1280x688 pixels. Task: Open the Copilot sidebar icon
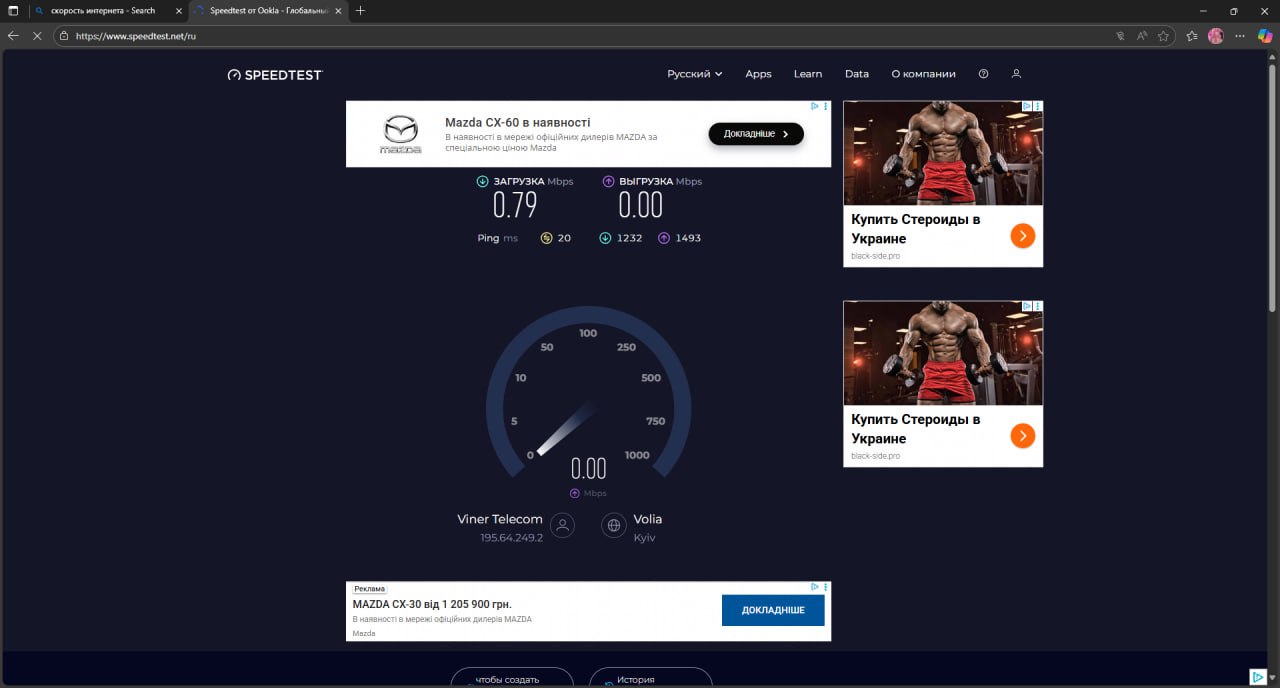pyautogui.click(x=1264, y=36)
